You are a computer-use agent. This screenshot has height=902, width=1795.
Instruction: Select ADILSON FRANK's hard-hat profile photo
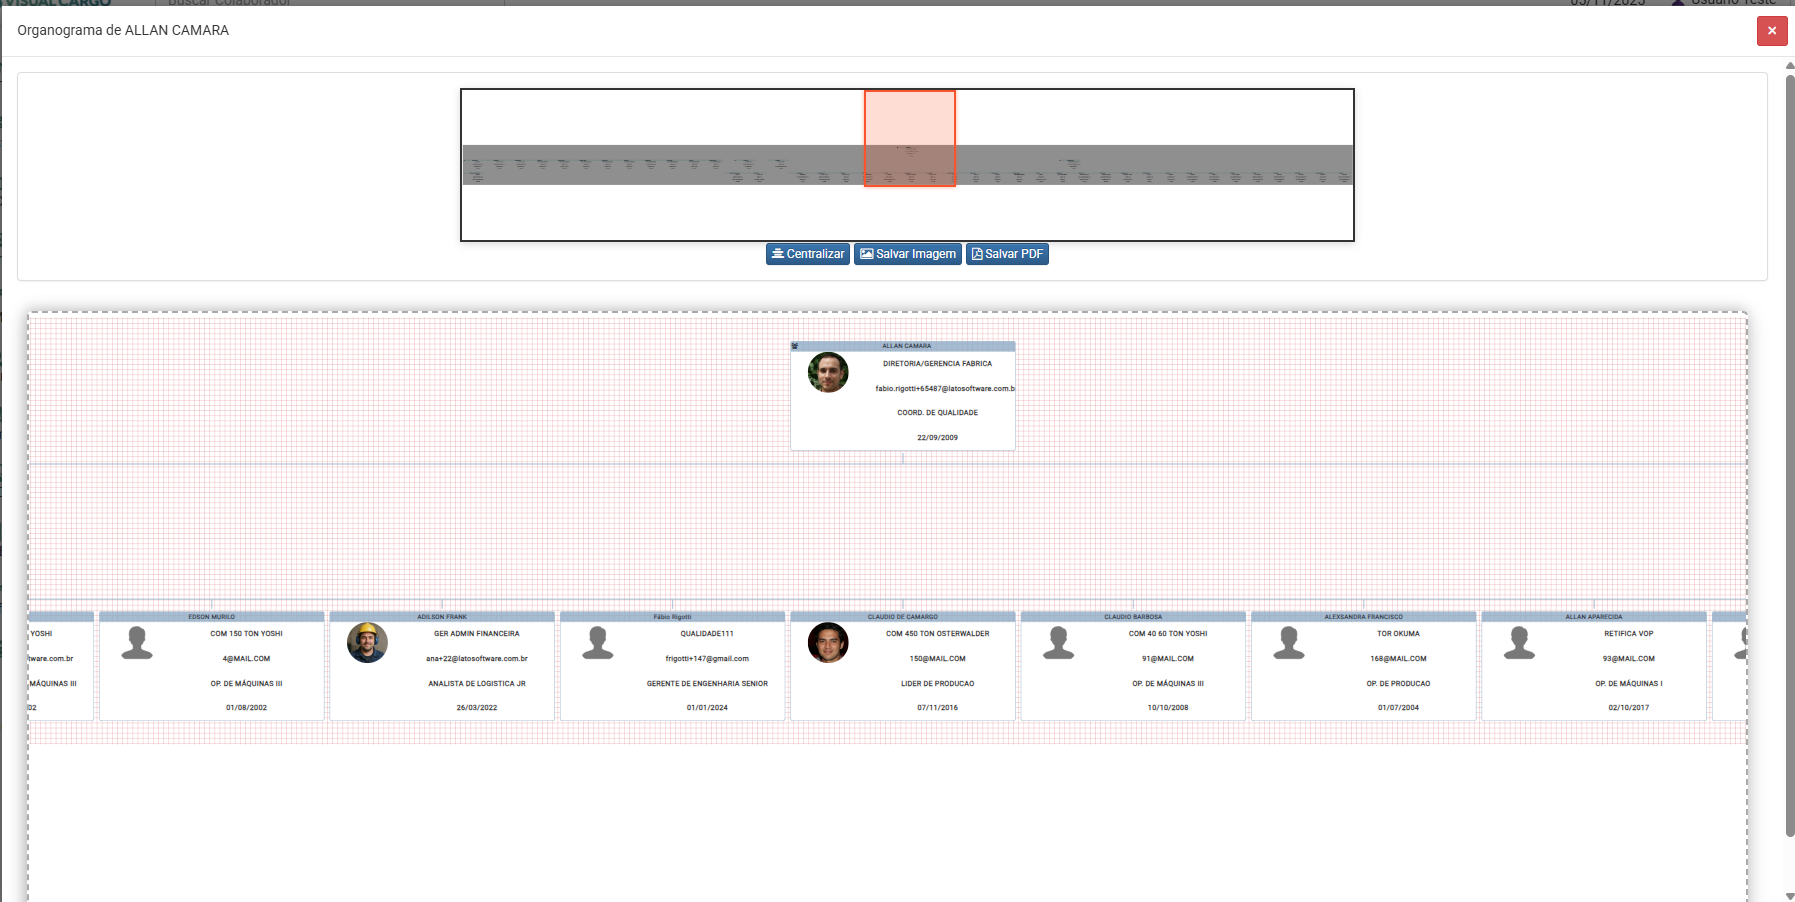click(x=368, y=644)
